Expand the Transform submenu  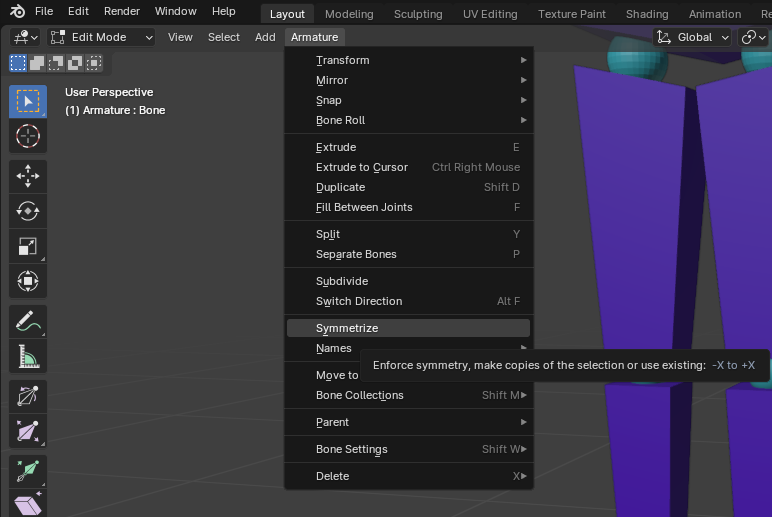409,60
